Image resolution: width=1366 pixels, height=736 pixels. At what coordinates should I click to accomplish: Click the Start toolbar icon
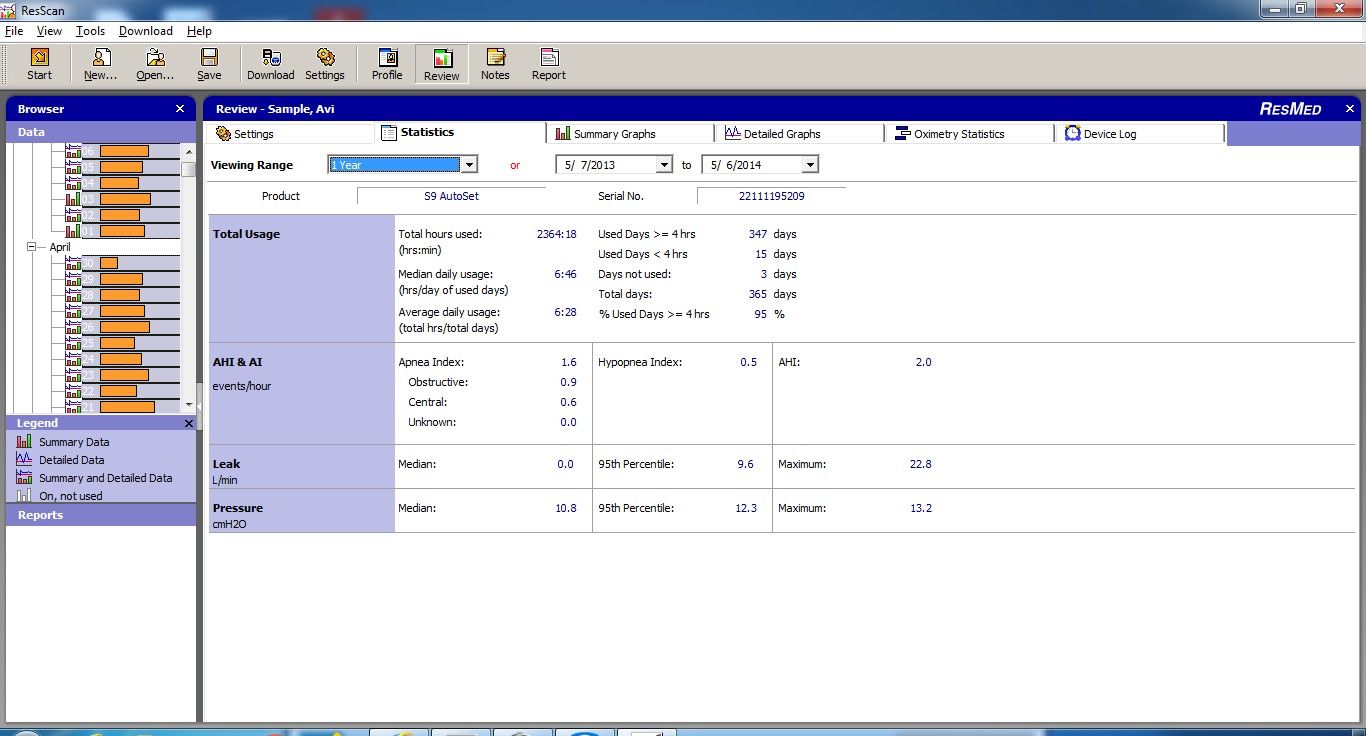(x=39, y=64)
